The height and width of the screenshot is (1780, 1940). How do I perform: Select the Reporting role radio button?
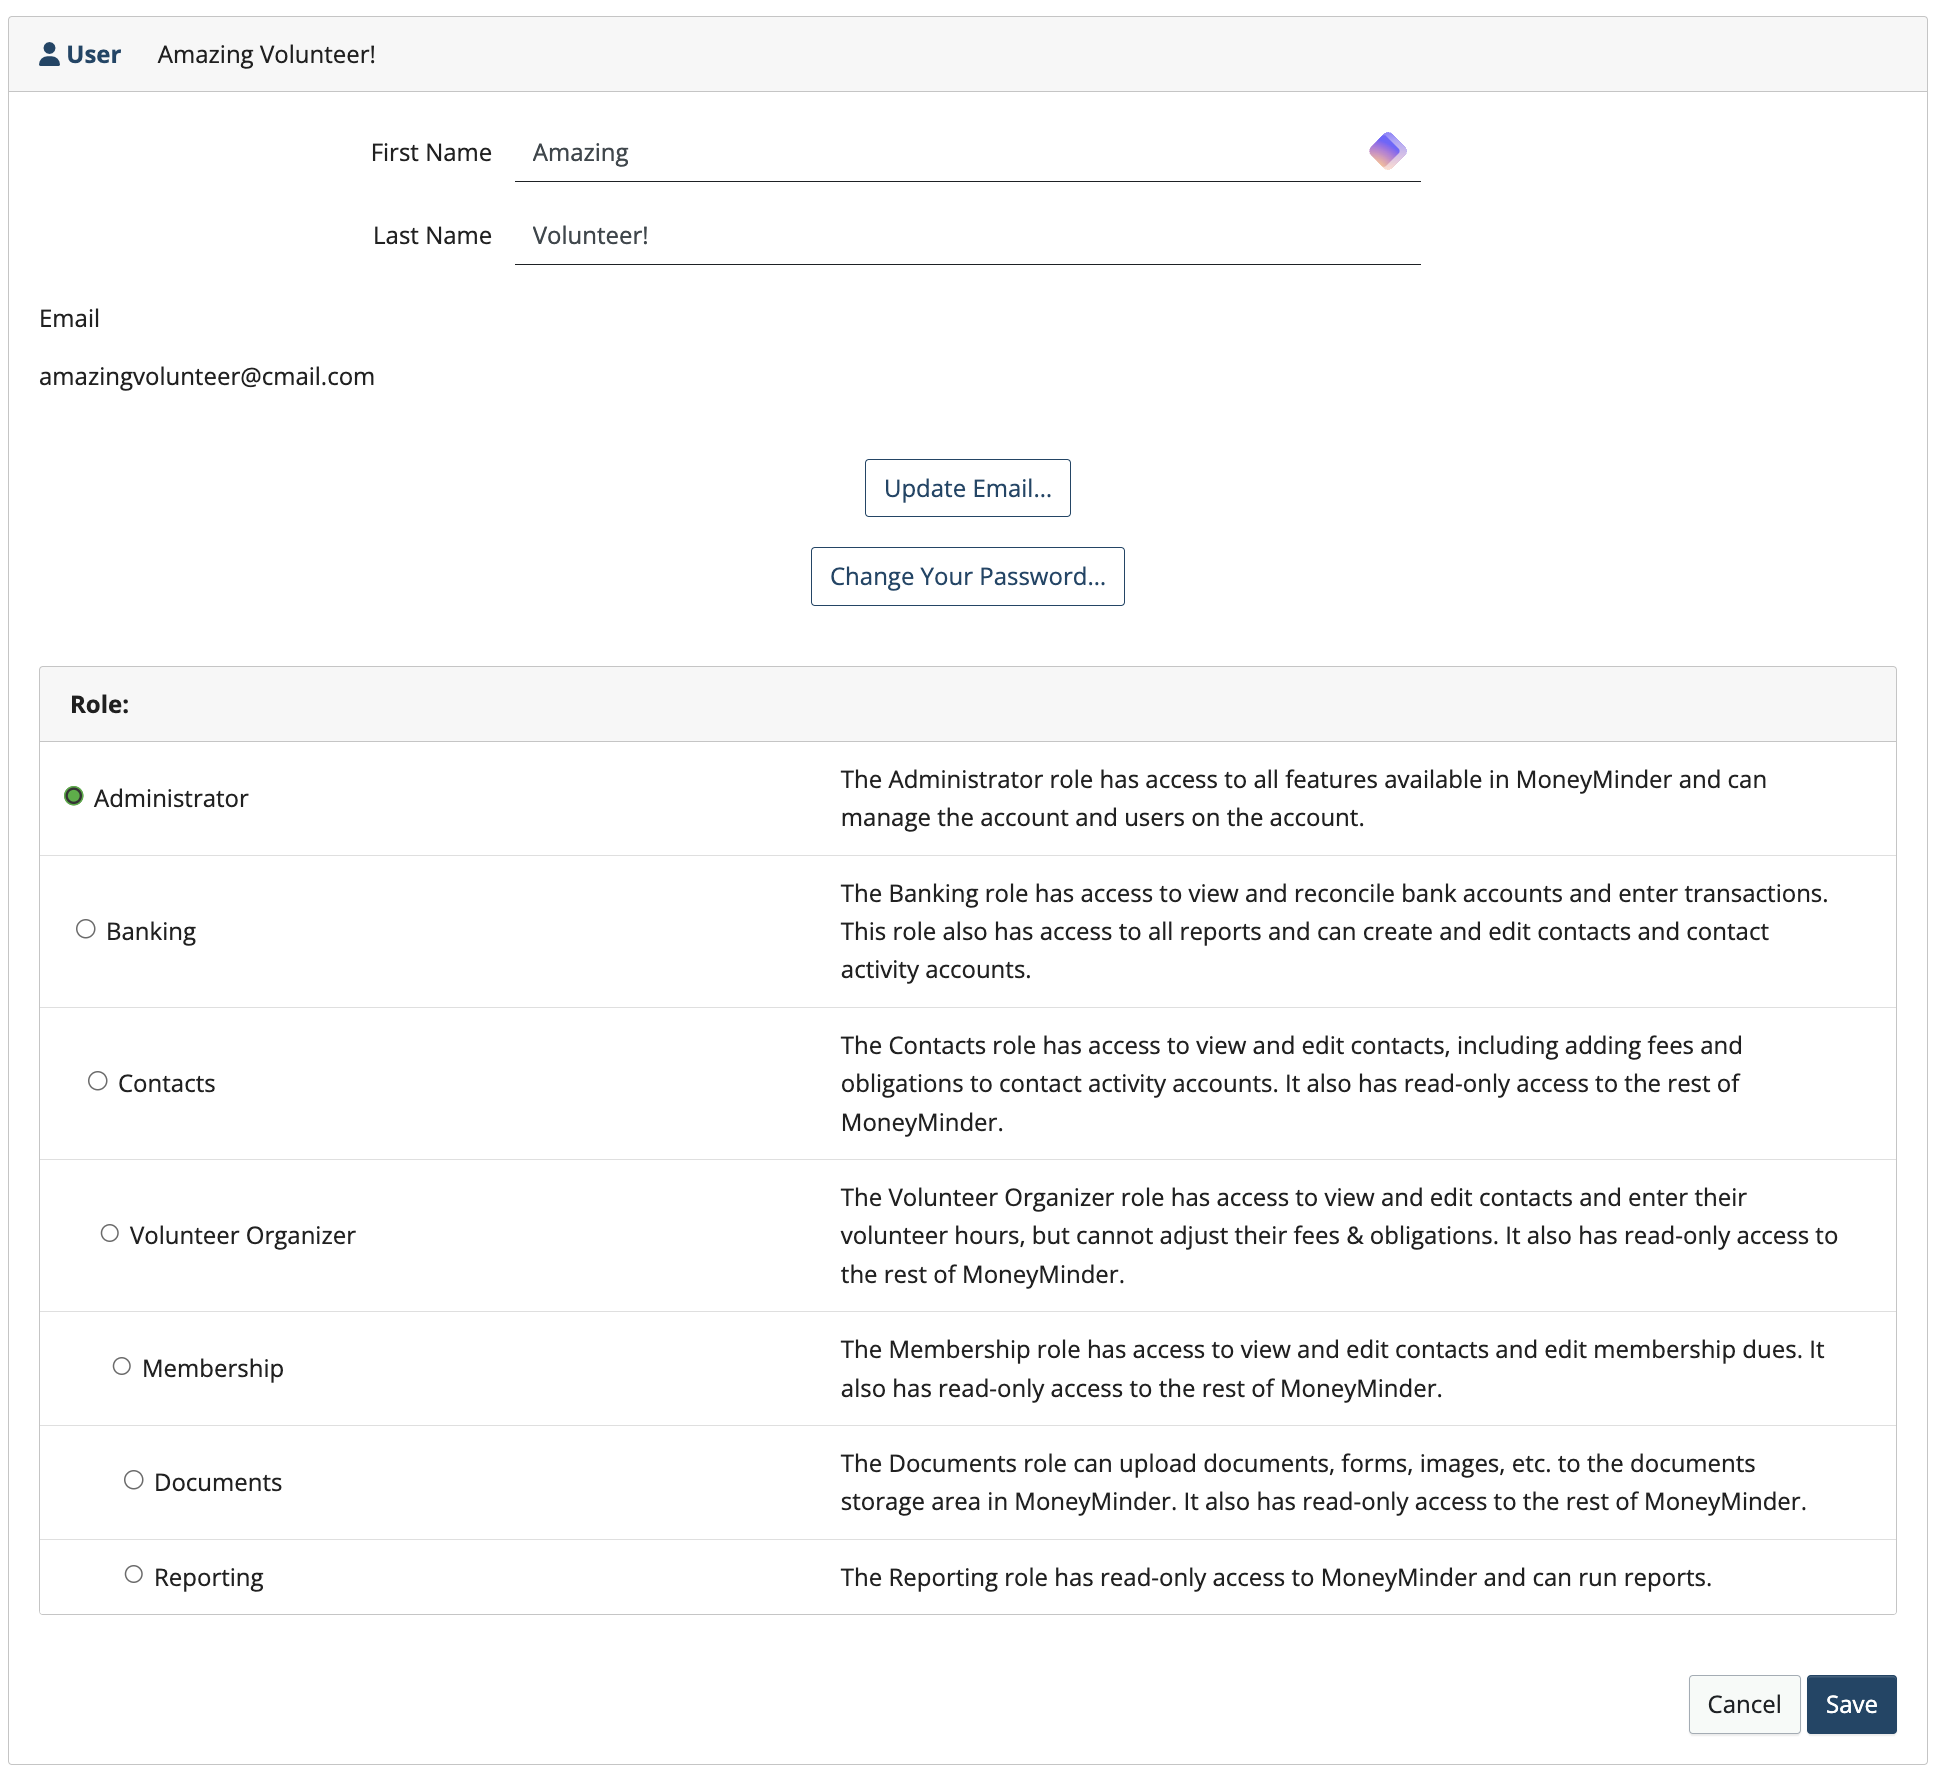click(x=134, y=1574)
